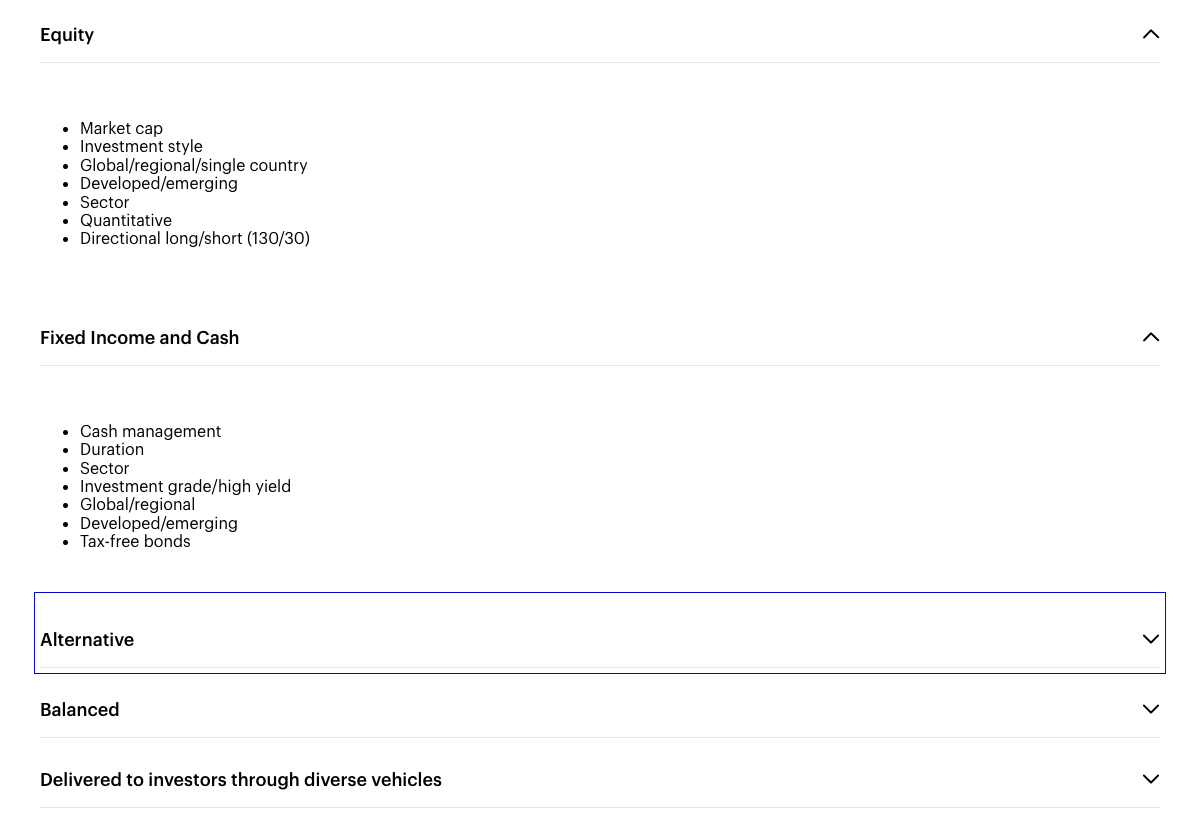Select the Investment style list item
The image size is (1194, 823).
141,146
